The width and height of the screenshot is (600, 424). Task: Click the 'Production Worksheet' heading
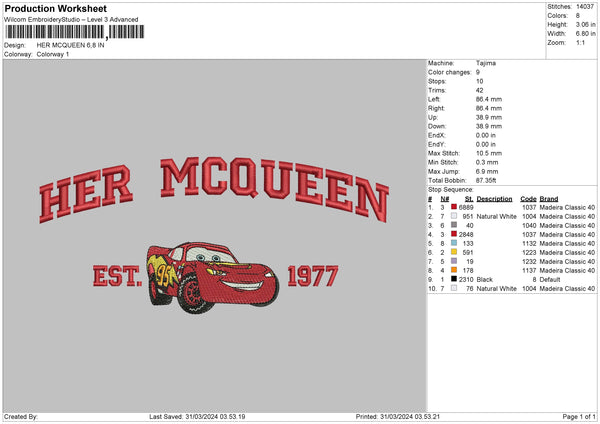55,8
